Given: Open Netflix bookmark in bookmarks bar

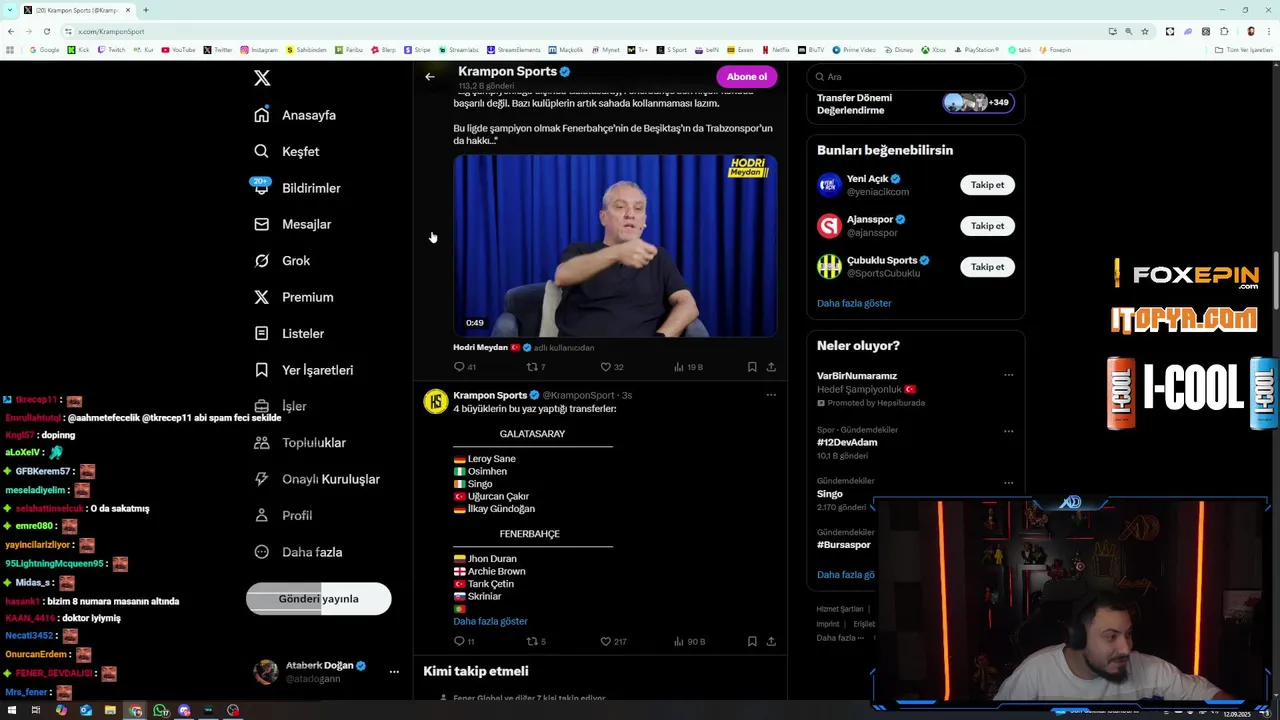Looking at the screenshot, I should click(775, 50).
